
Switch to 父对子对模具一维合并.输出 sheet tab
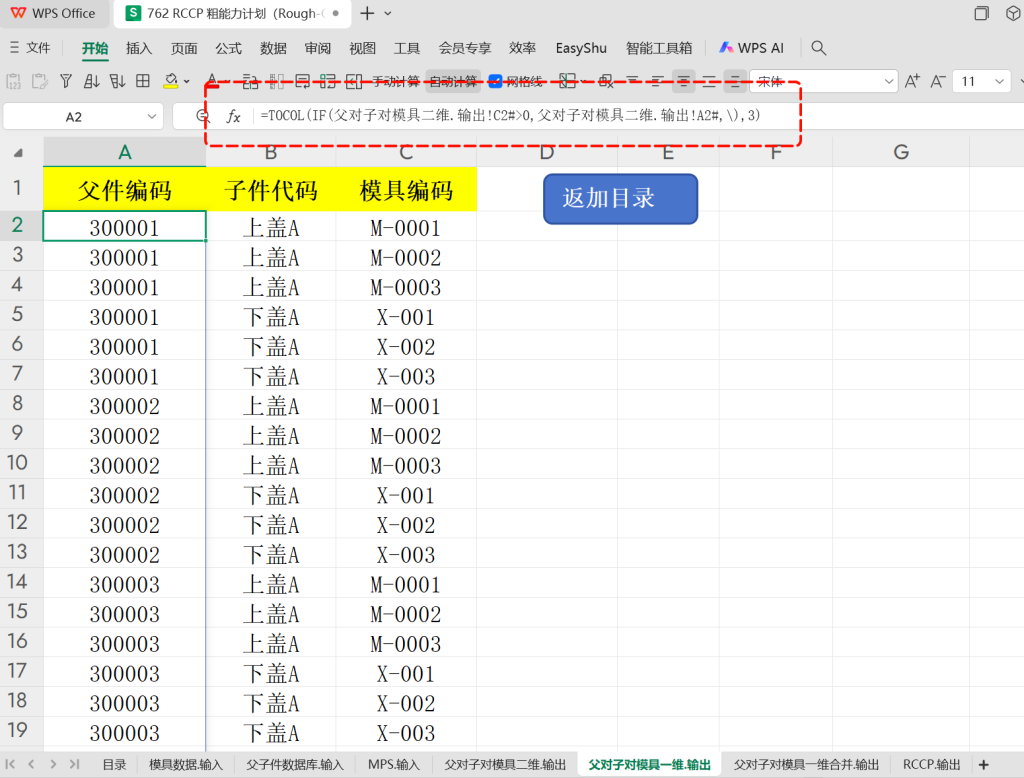pos(806,764)
